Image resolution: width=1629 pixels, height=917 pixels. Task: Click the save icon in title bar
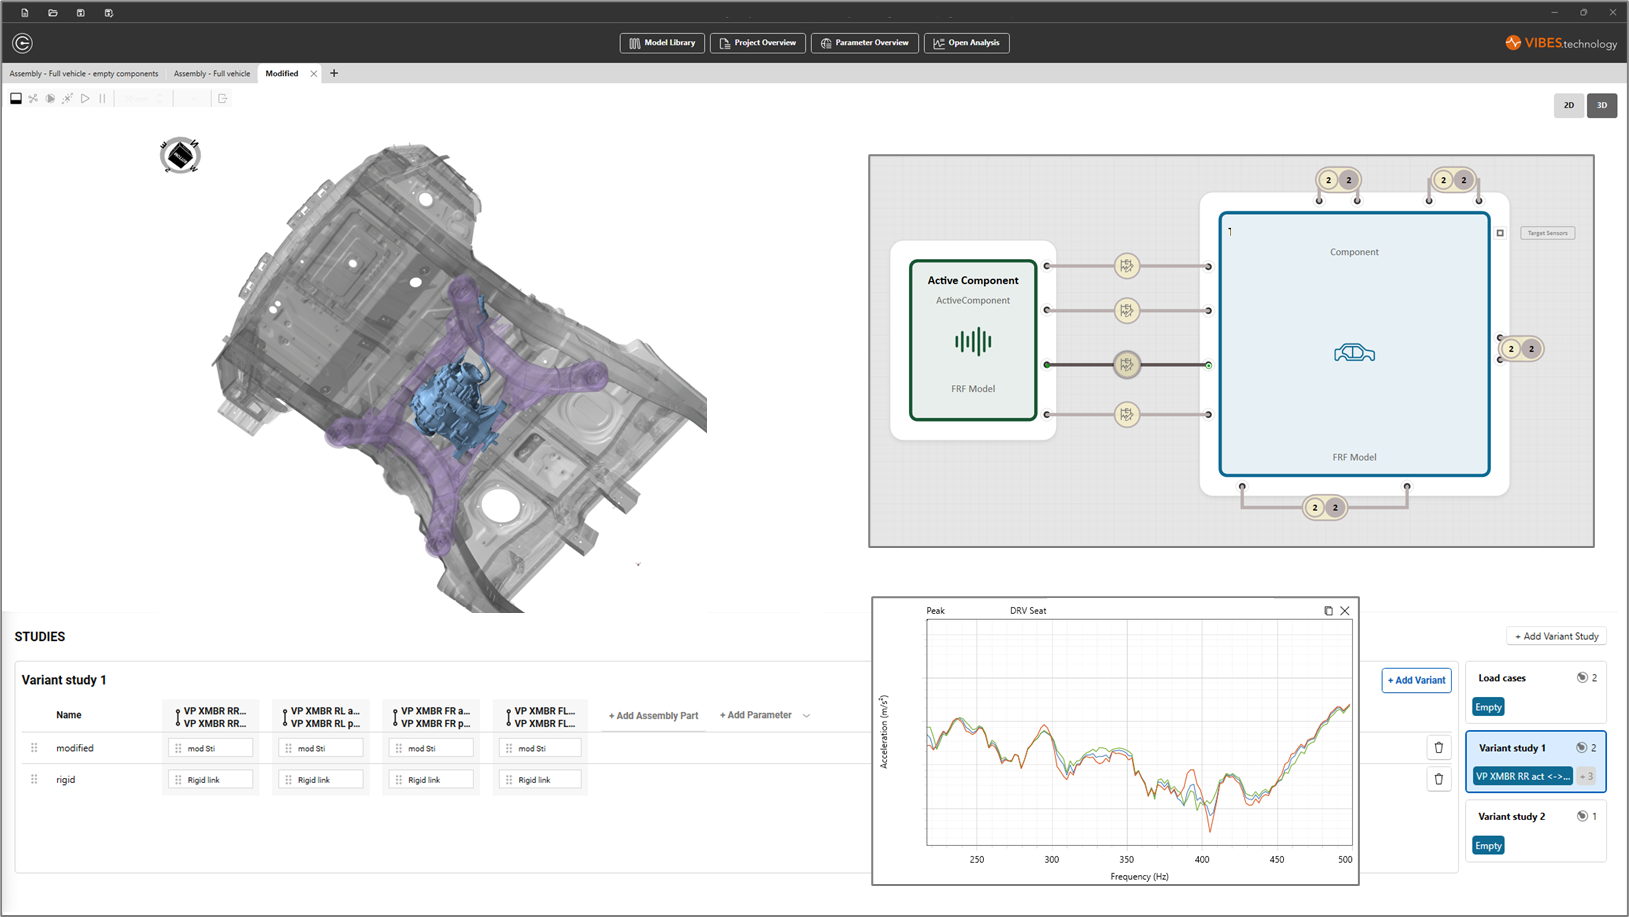[81, 13]
